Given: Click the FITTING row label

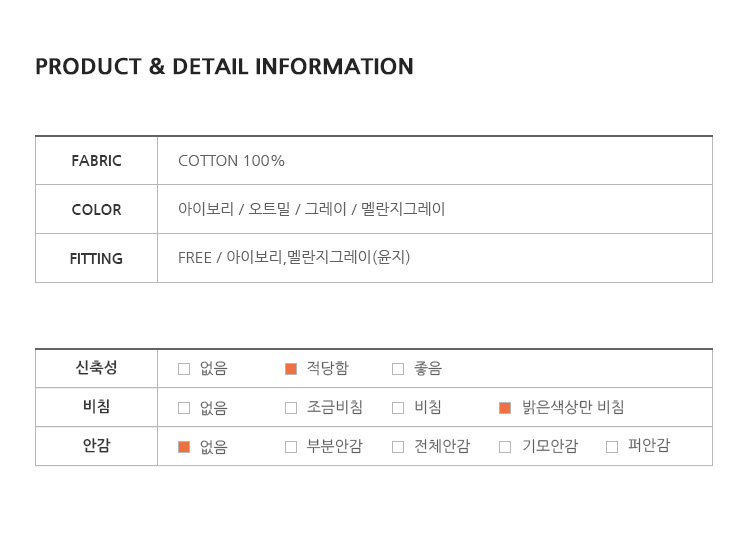Looking at the screenshot, I should coord(96,258).
